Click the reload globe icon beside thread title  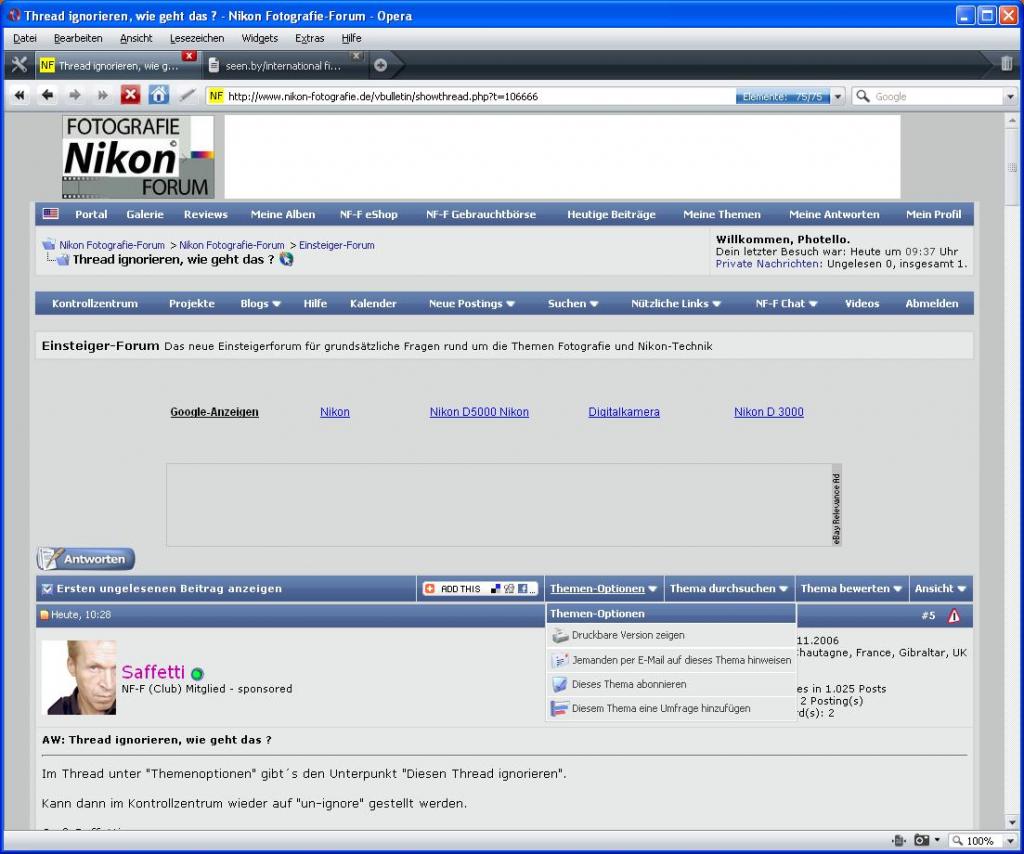[x=287, y=259]
